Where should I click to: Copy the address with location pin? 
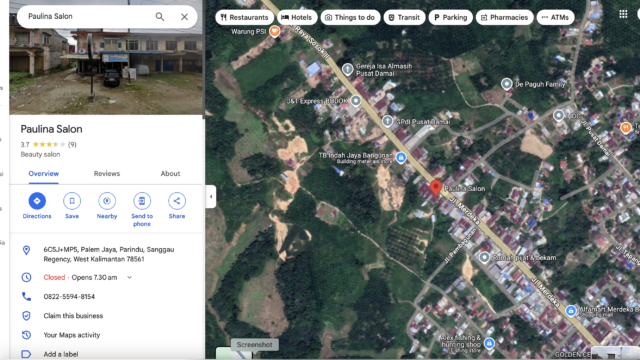(x=27, y=250)
